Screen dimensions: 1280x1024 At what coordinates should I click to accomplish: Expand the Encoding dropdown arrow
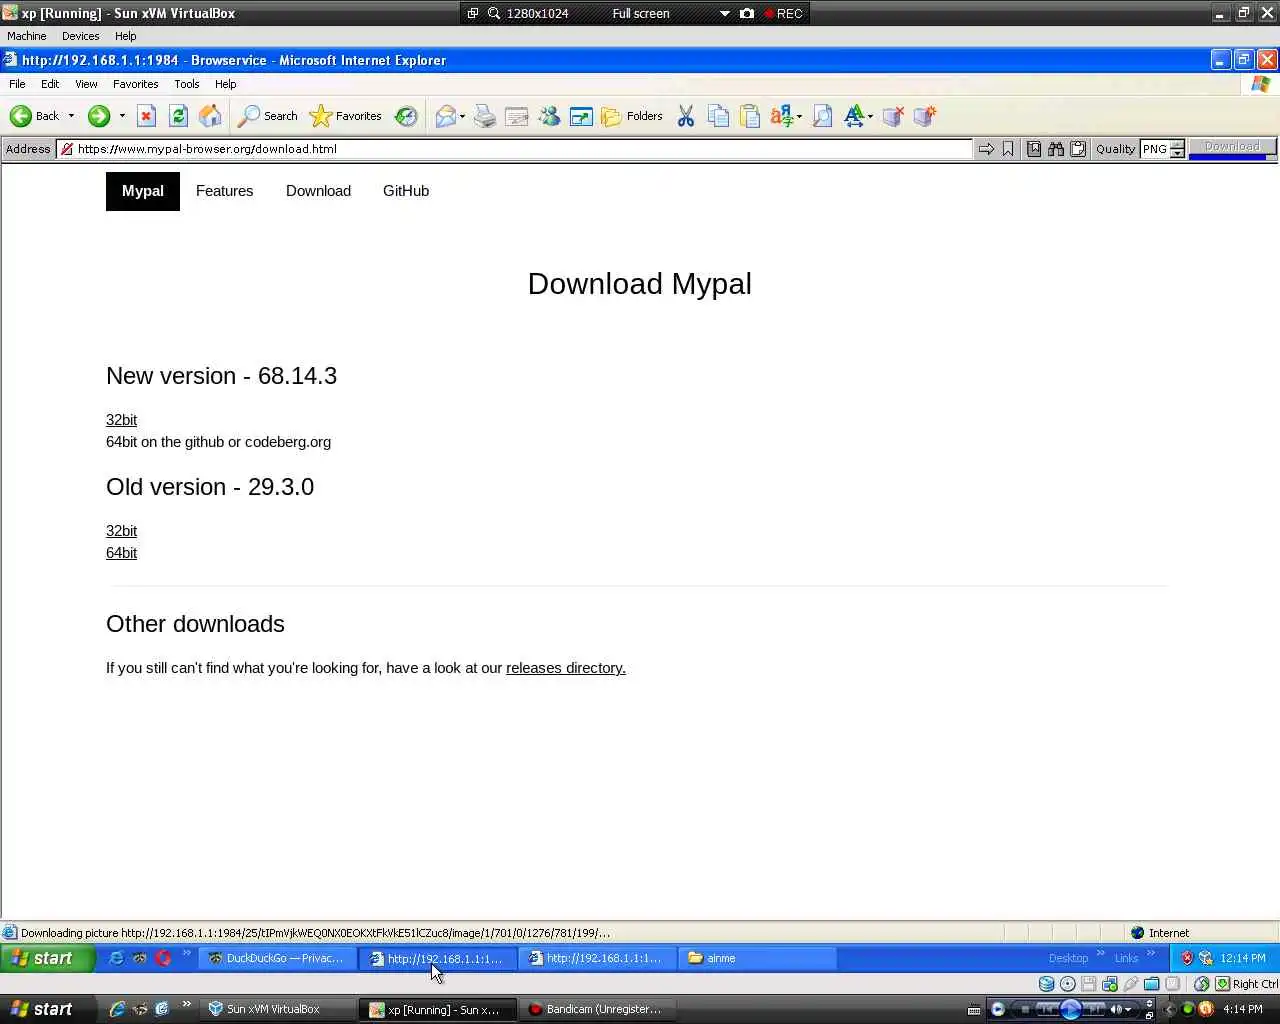pyautogui.click(x=799, y=116)
